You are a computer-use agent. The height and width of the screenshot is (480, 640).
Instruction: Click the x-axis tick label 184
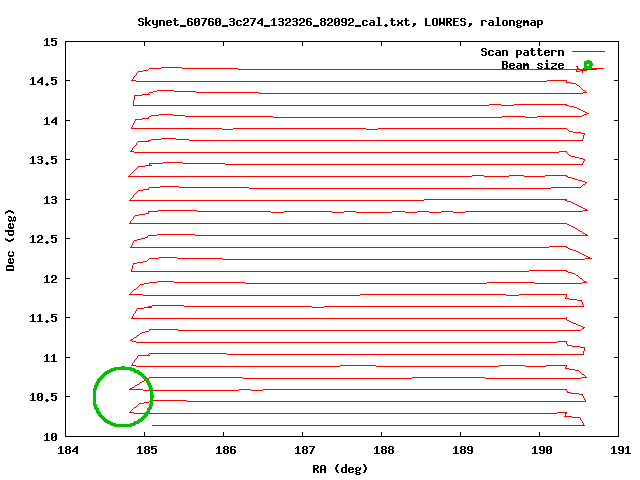coord(68,450)
